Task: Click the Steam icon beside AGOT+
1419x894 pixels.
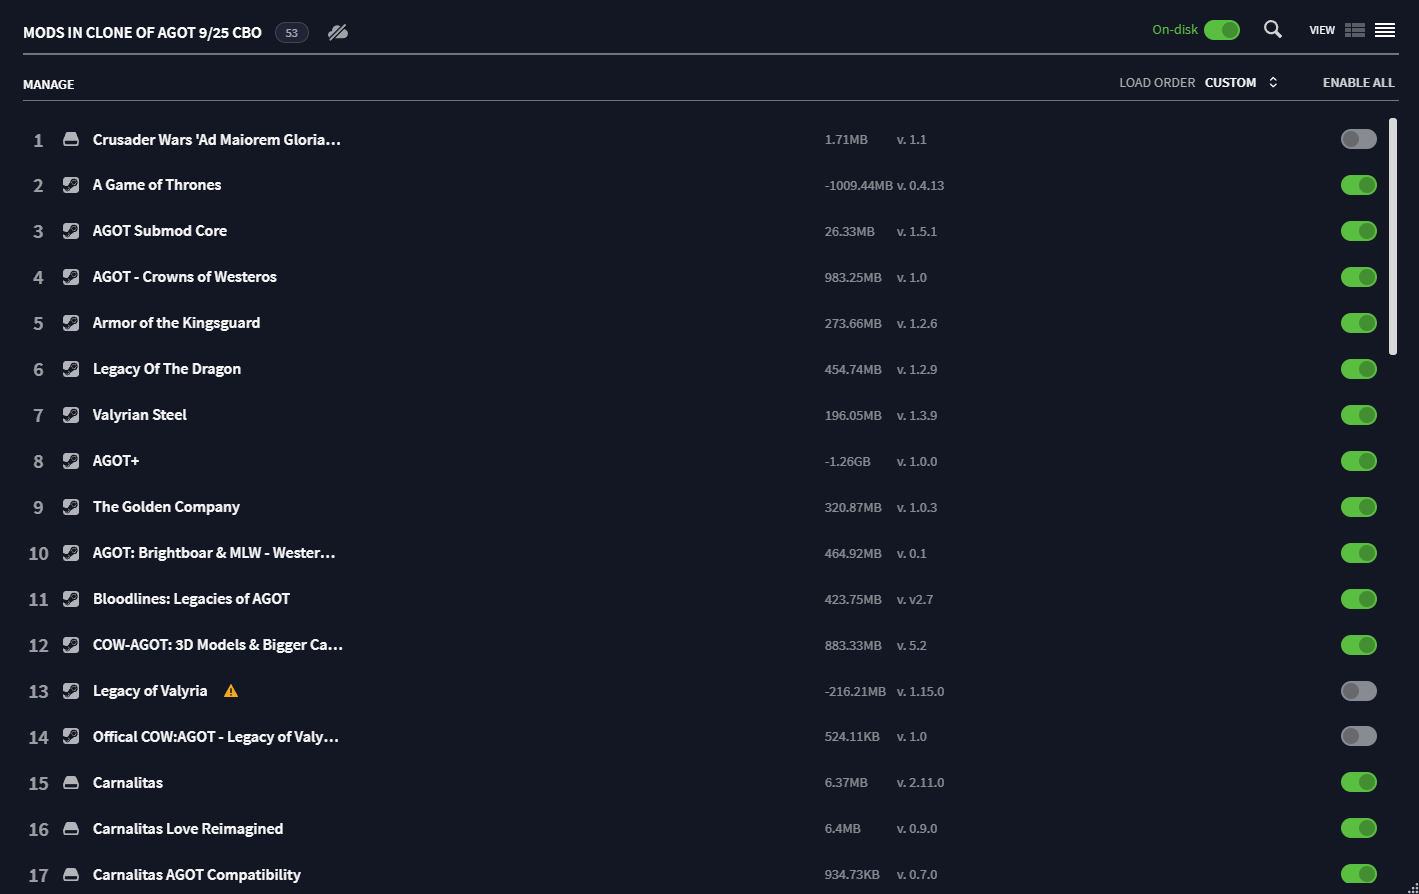Action: pyautogui.click(x=71, y=461)
